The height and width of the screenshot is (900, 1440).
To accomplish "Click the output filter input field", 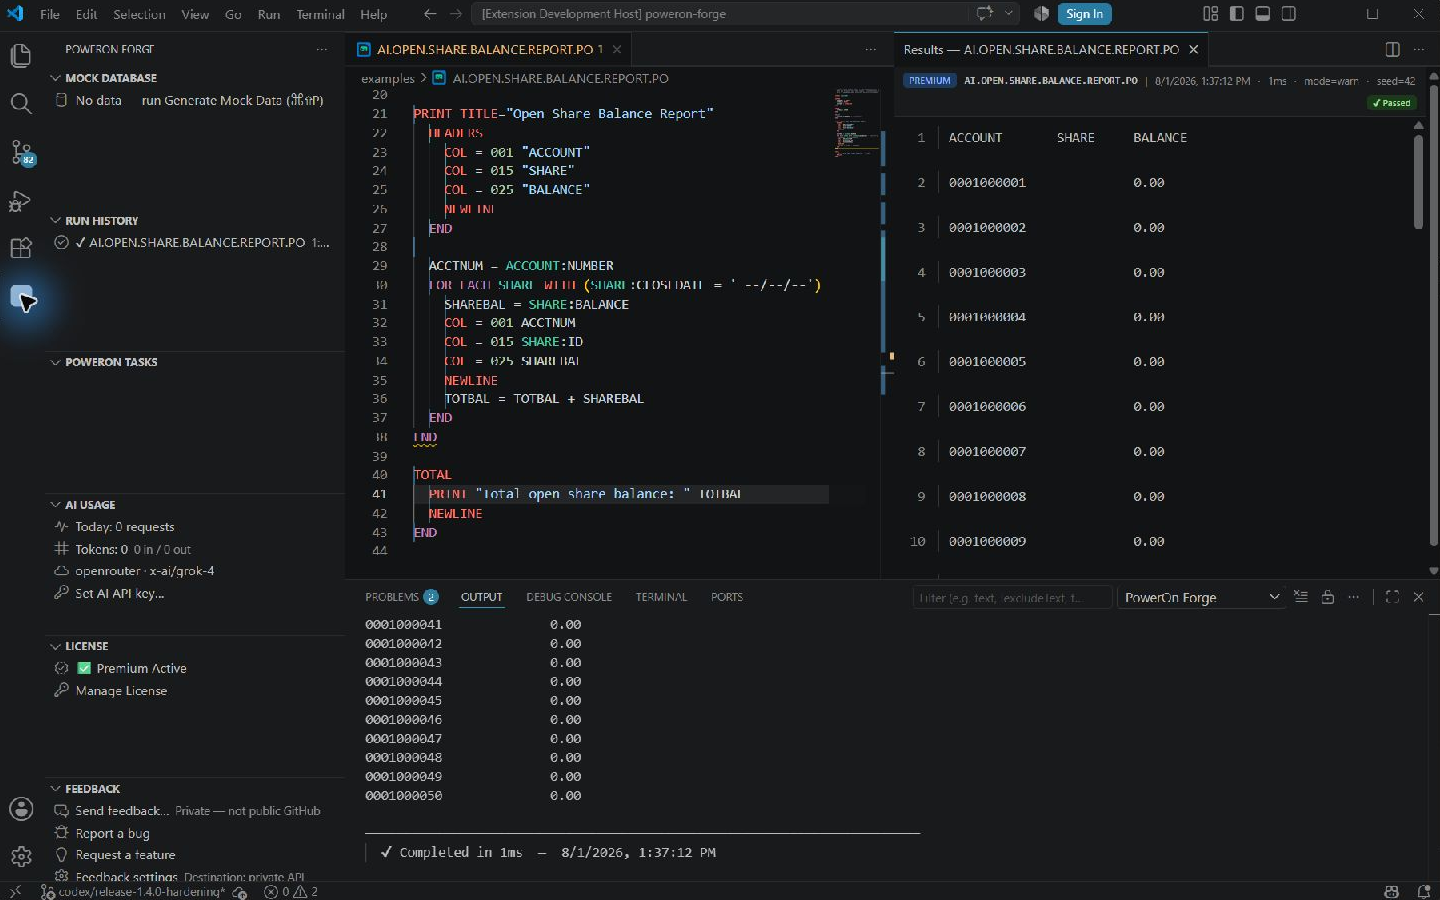I will point(1012,597).
